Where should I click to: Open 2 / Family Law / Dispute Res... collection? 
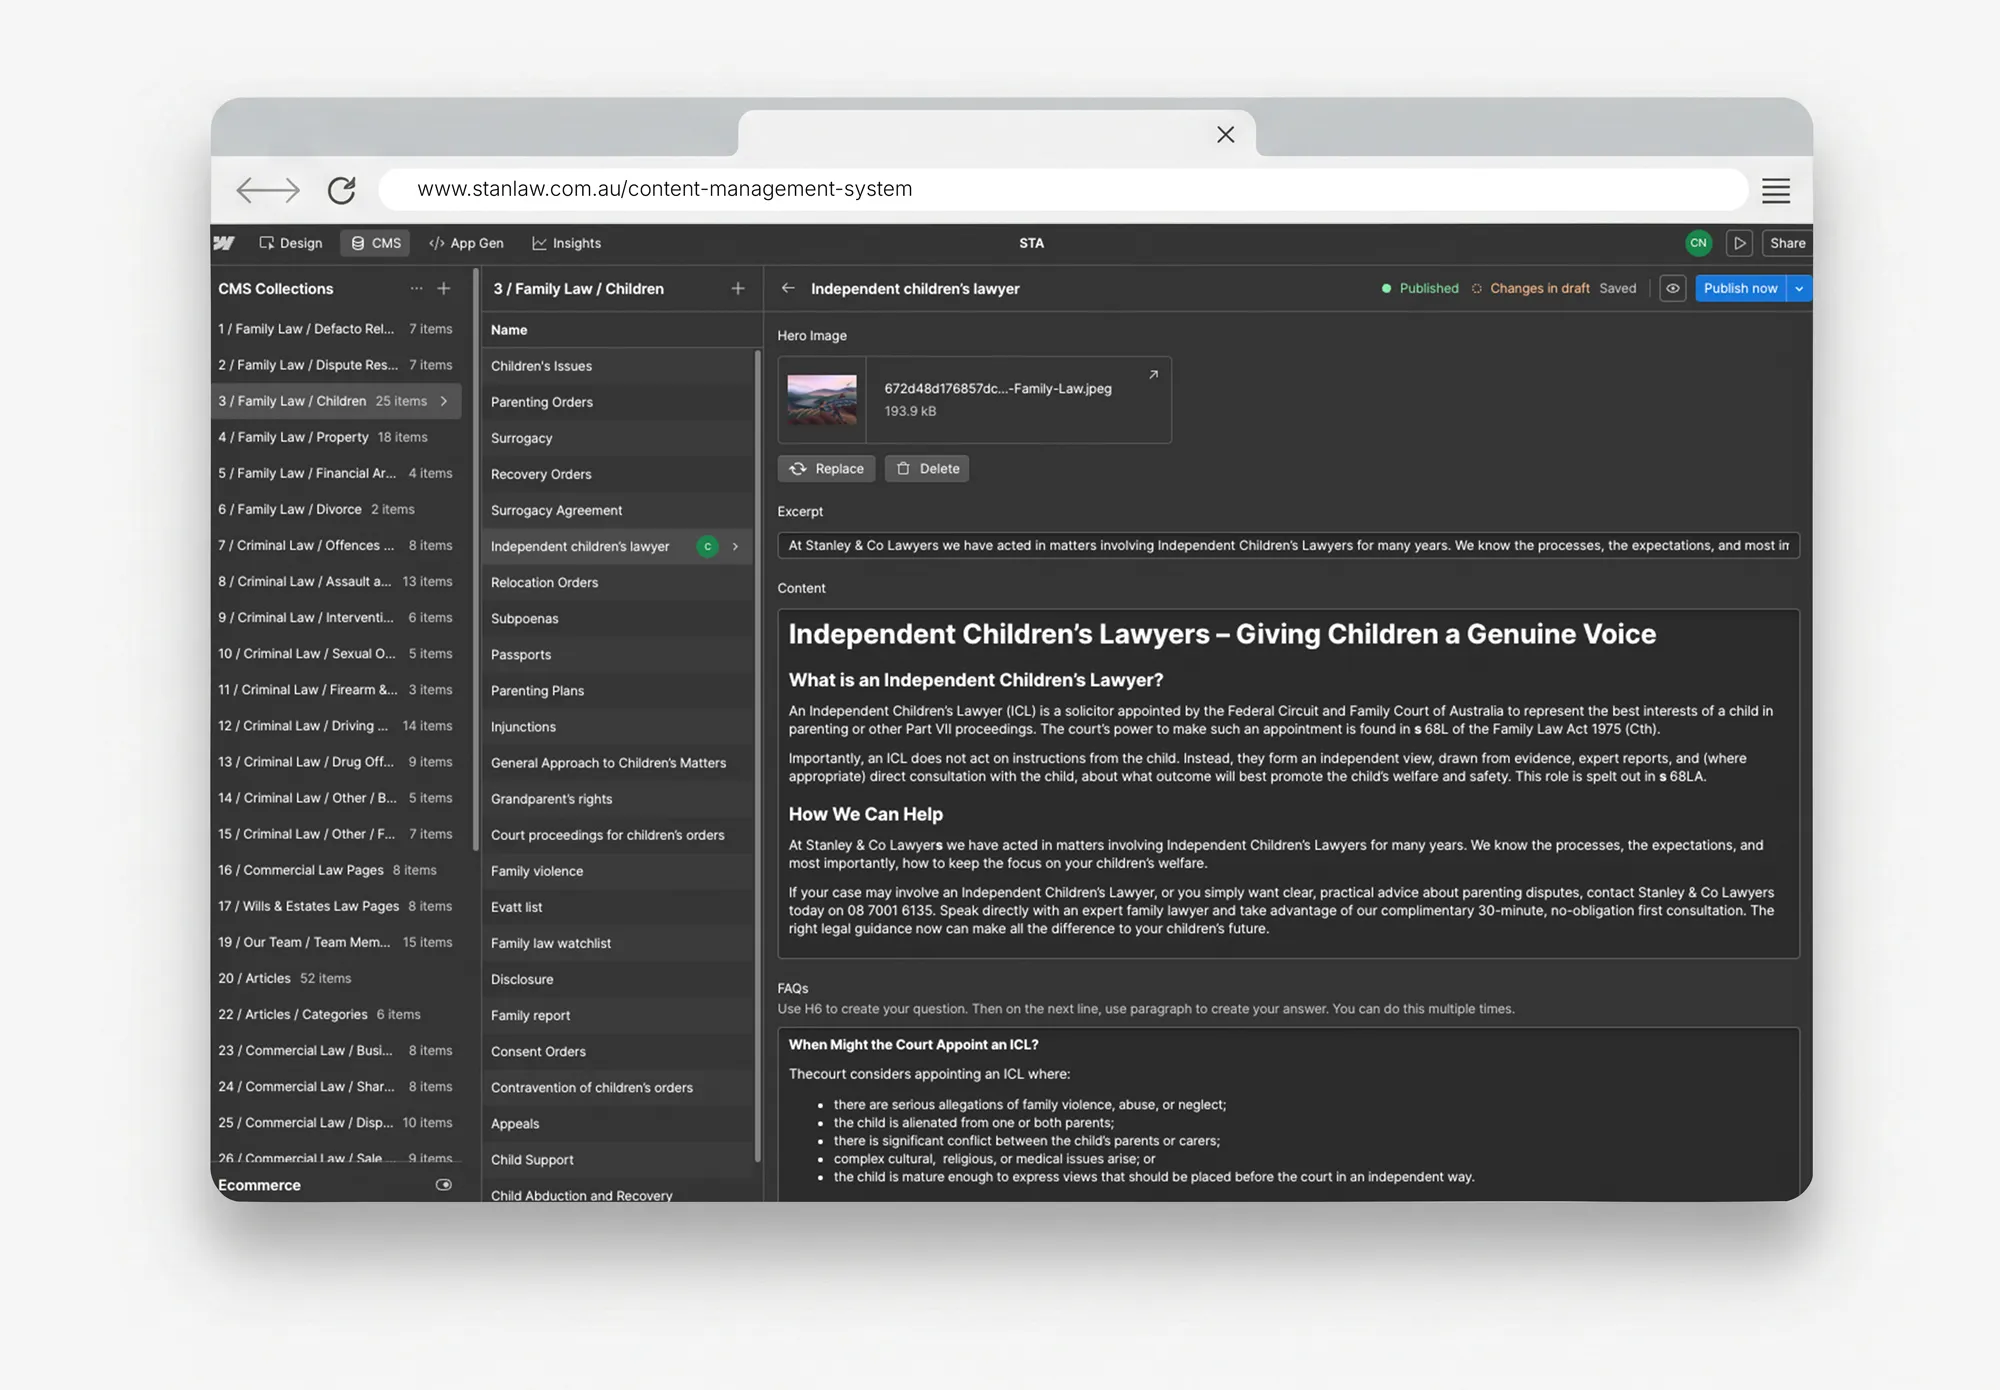[336, 365]
